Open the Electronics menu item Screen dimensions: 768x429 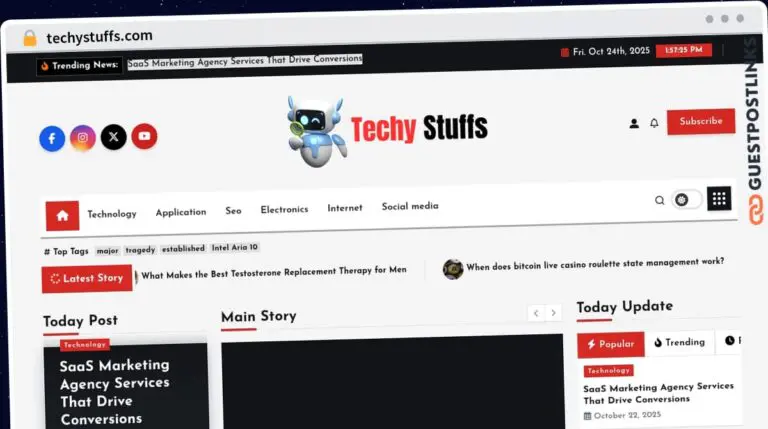[x=284, y=210]
